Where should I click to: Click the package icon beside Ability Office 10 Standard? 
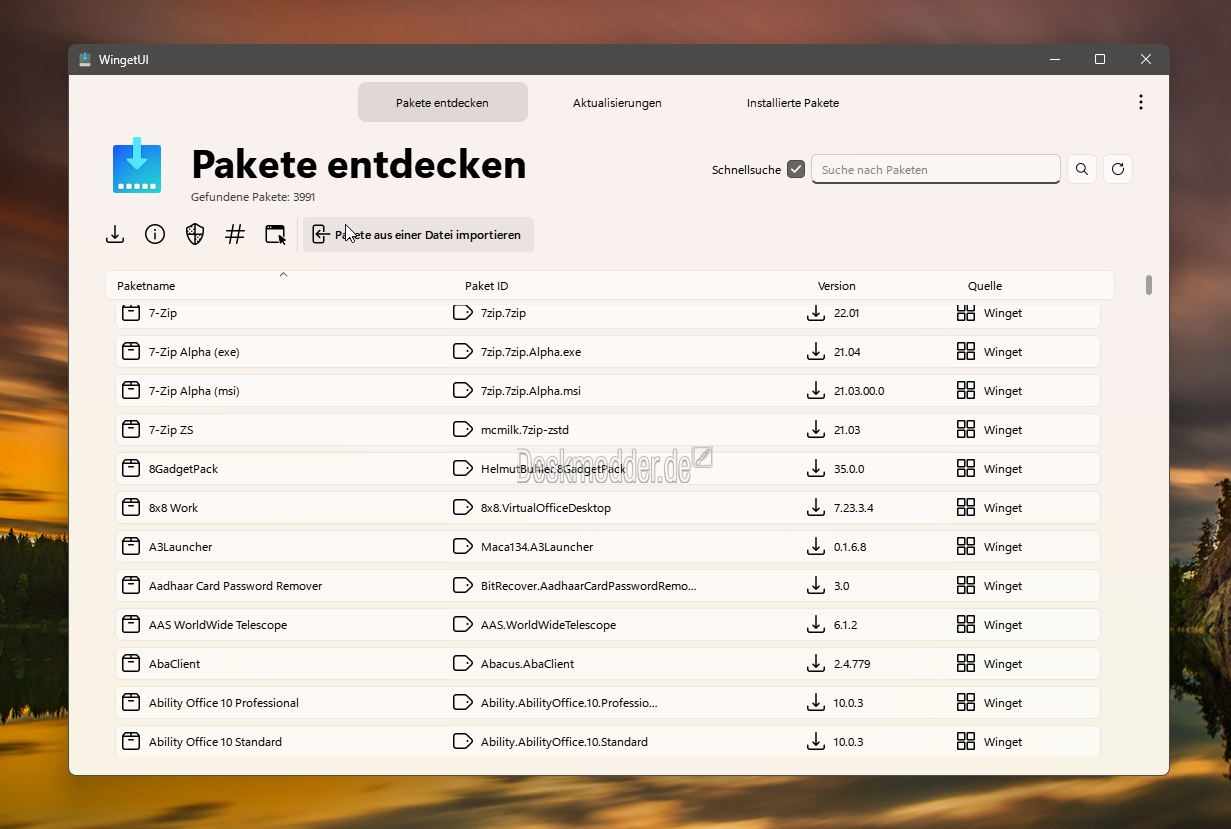130,742
